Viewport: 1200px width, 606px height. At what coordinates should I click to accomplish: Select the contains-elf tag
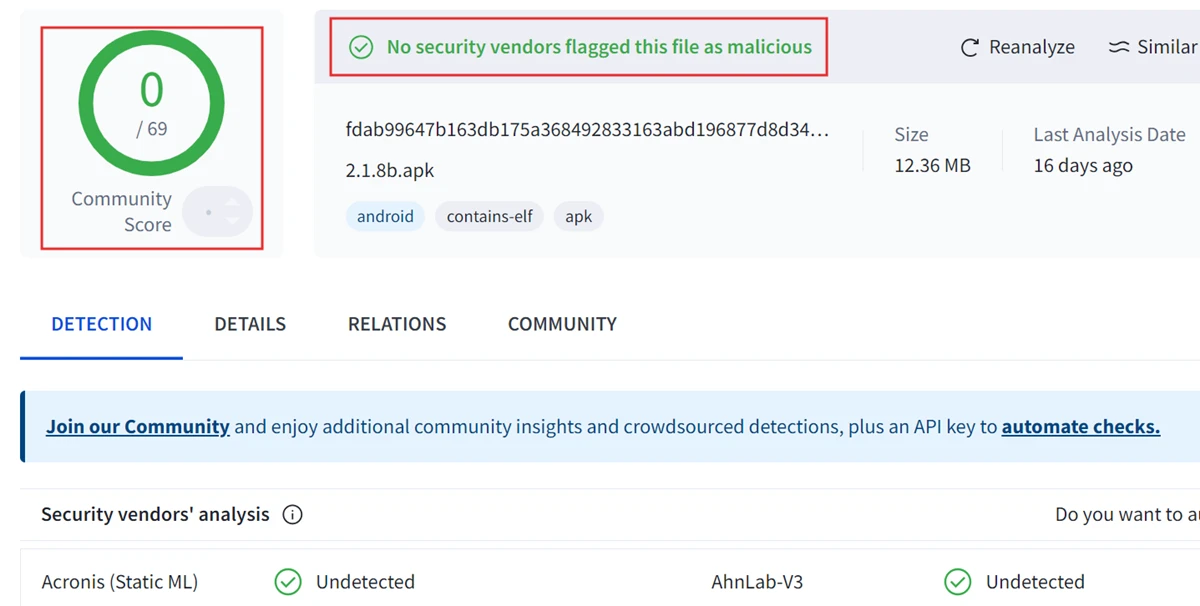coord(490,217)
